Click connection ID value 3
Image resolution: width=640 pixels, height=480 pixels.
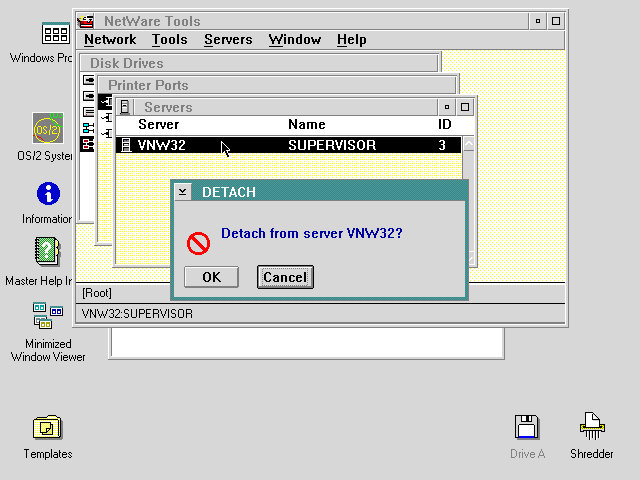pyautogui.click(x=442, y=145)
